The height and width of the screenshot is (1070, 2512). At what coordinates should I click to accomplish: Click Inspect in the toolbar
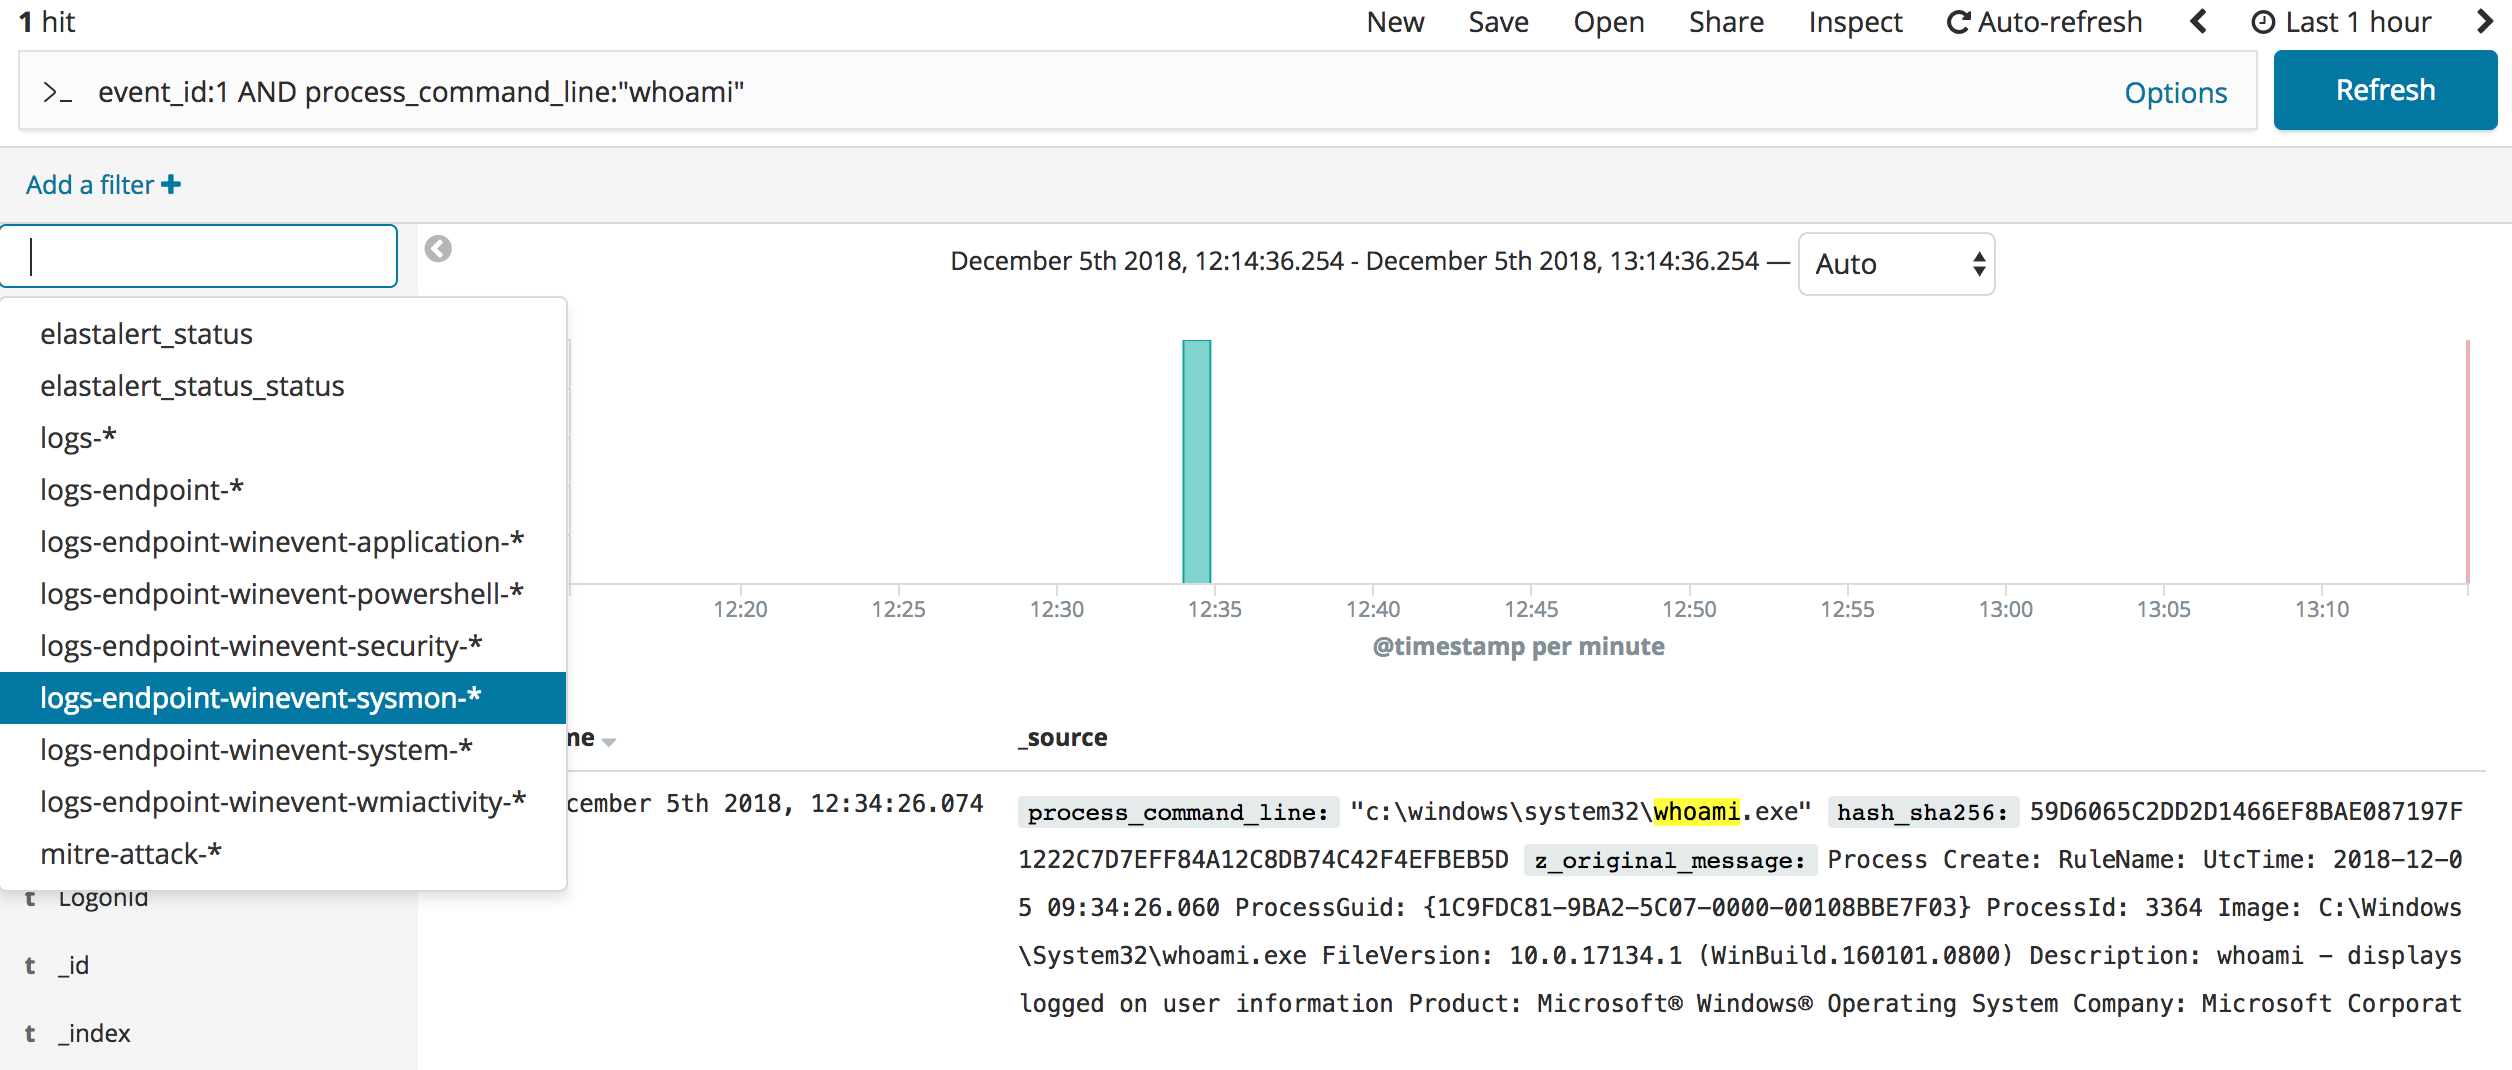click(x=1855, y=21)
